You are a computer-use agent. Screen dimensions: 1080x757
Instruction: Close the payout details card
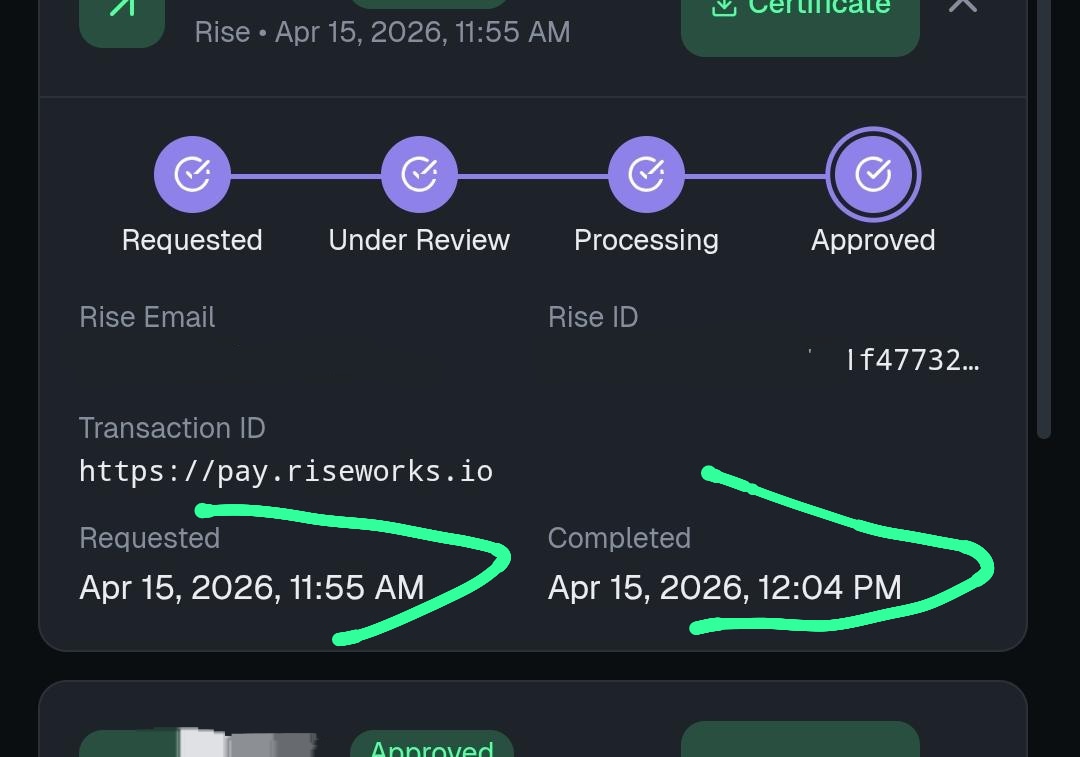click(x=962, y=6)
